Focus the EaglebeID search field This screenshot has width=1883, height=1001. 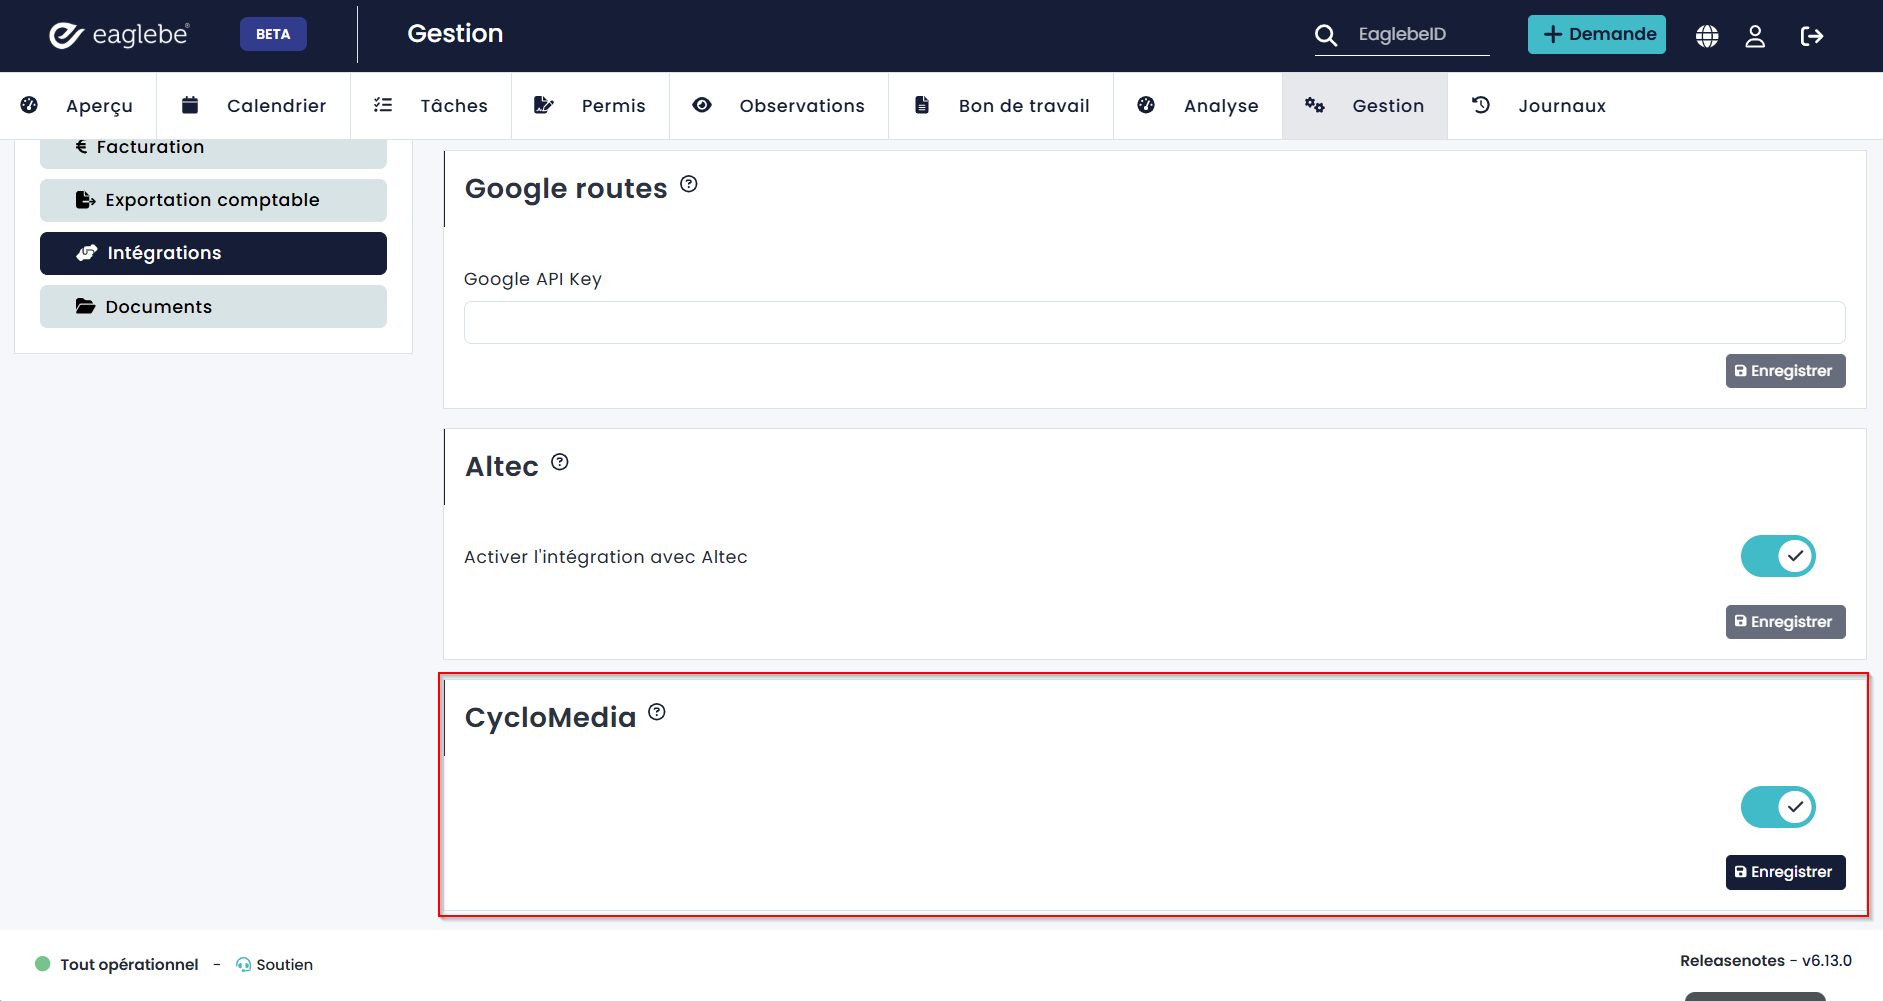click(1422, 34)
